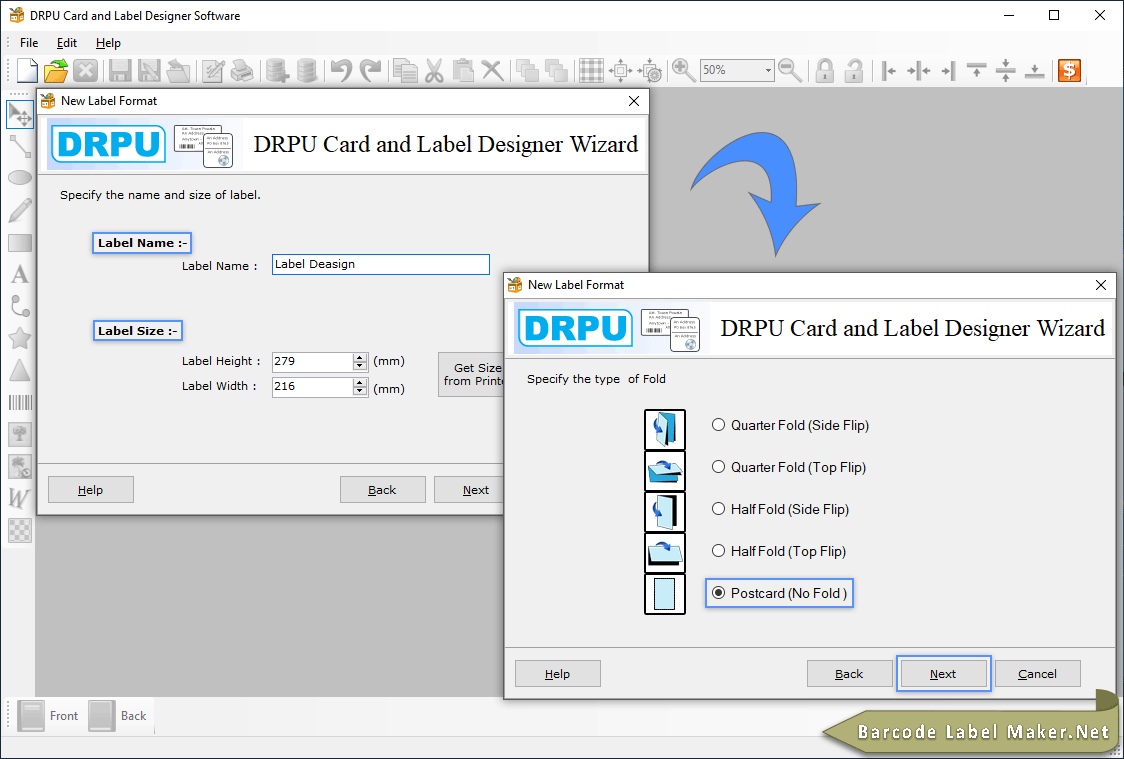The height and width of the screenshot is (759, 1124).
Task: Open the File menu
Action: pos(29,43)
